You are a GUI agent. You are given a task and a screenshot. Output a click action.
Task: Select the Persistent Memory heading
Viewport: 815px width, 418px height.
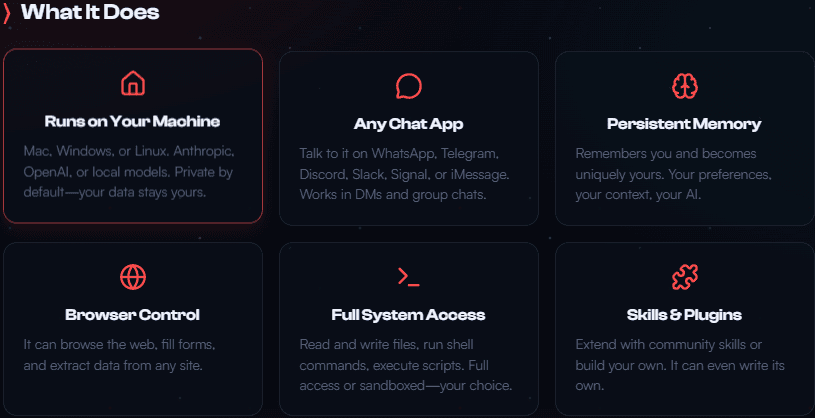click(x=684, y=124)
